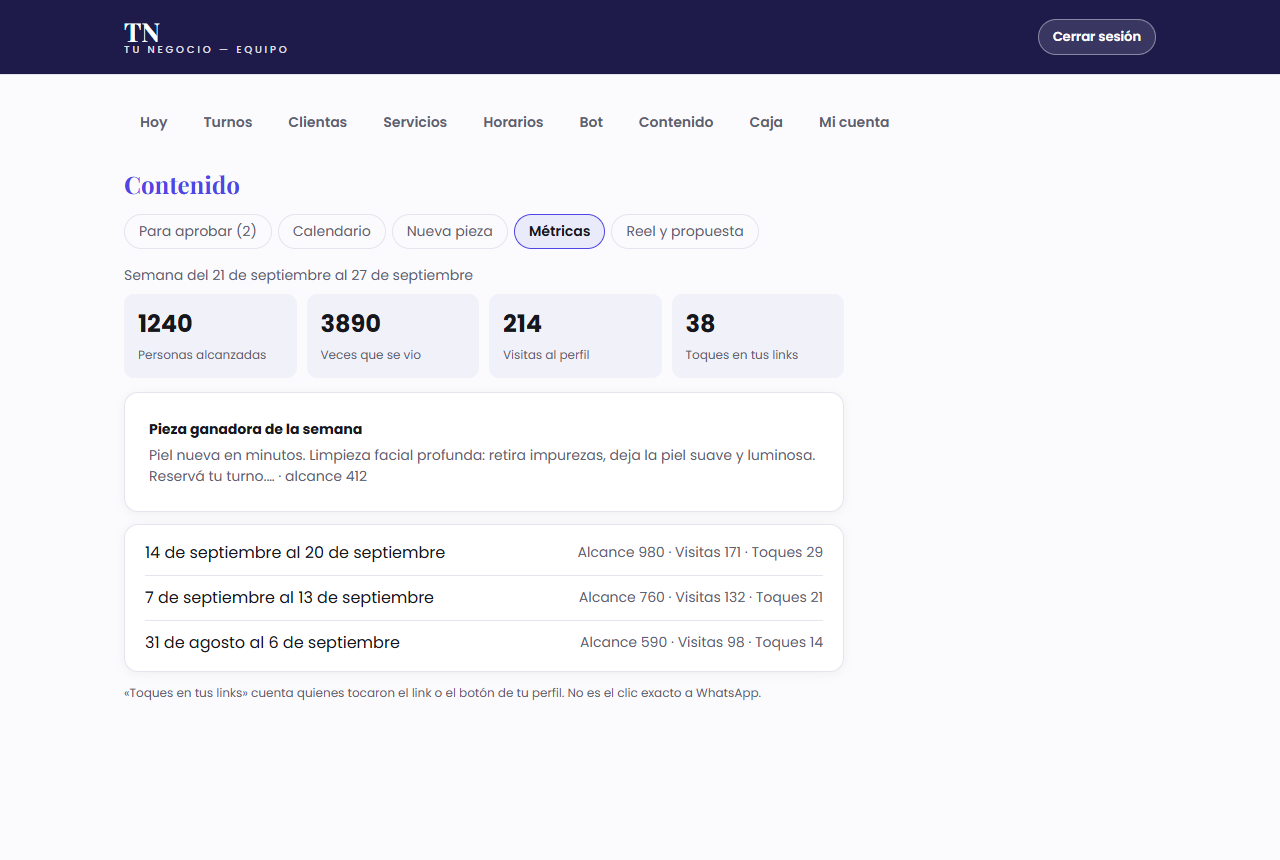Open the Clientas menu item
1280x860 pixels.
click(x=318, y=122)
